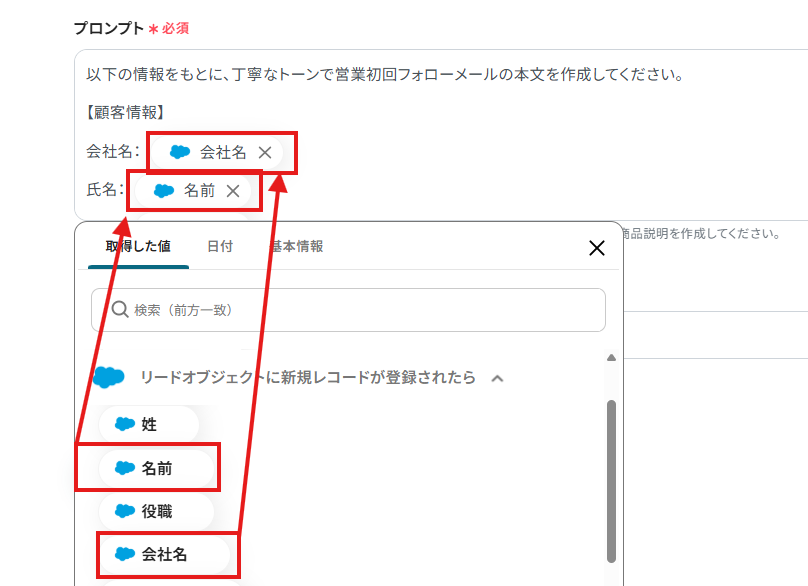The height and width of the screenshot is (586, 808).
Task: Focus the 検索（前方一致）search field
Action: [x=360, y=310]
